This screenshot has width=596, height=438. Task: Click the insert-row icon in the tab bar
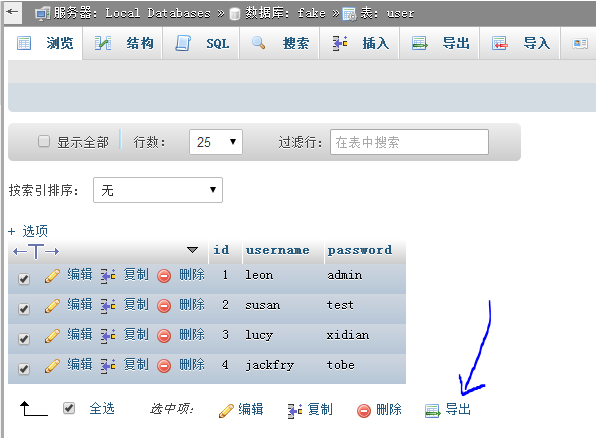click(x=340, y=43)
